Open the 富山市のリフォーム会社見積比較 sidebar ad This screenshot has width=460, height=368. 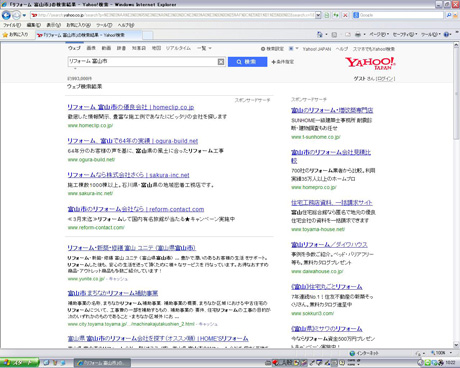coord(331,156)
